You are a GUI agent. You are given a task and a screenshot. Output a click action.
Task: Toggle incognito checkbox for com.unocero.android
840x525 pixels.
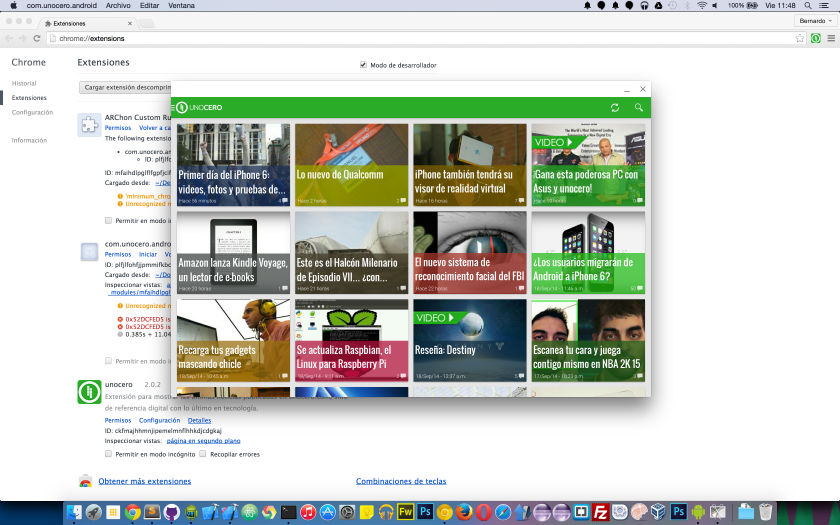coord(109,361)
